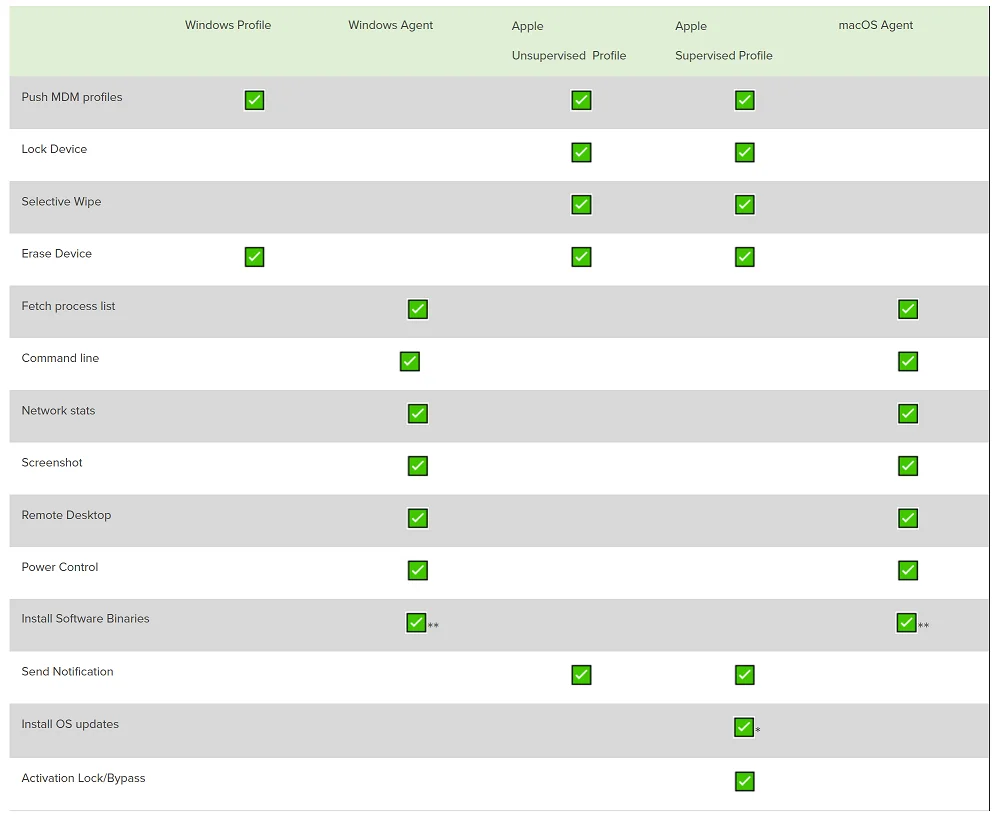Select the macOS Agent column header
Viewport: 992px width, 814px height.
click(x=876, y=25)
